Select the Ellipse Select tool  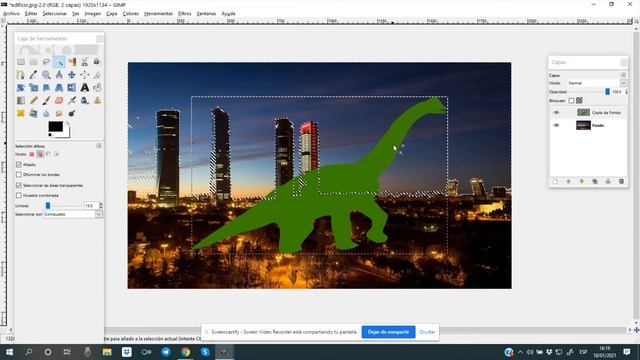33,62
